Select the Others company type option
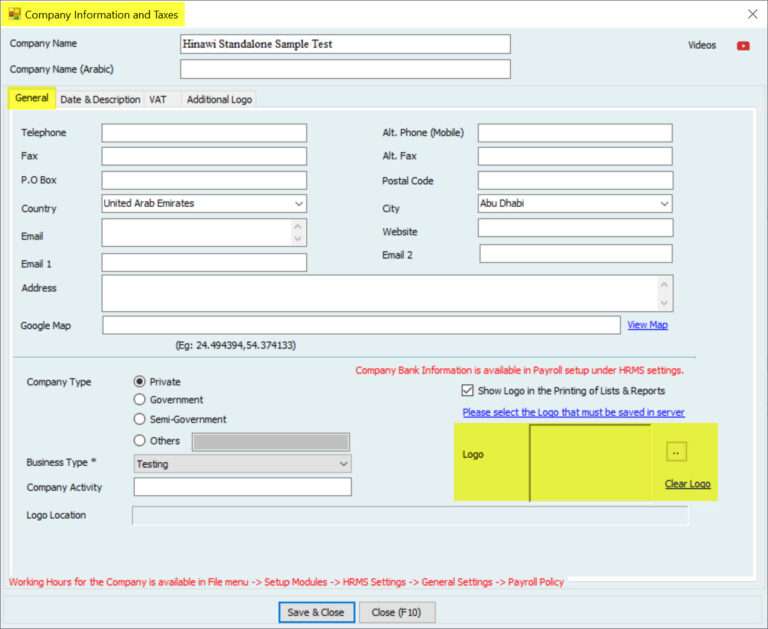This screenshot has width=768, height=629. click(140, 441)
